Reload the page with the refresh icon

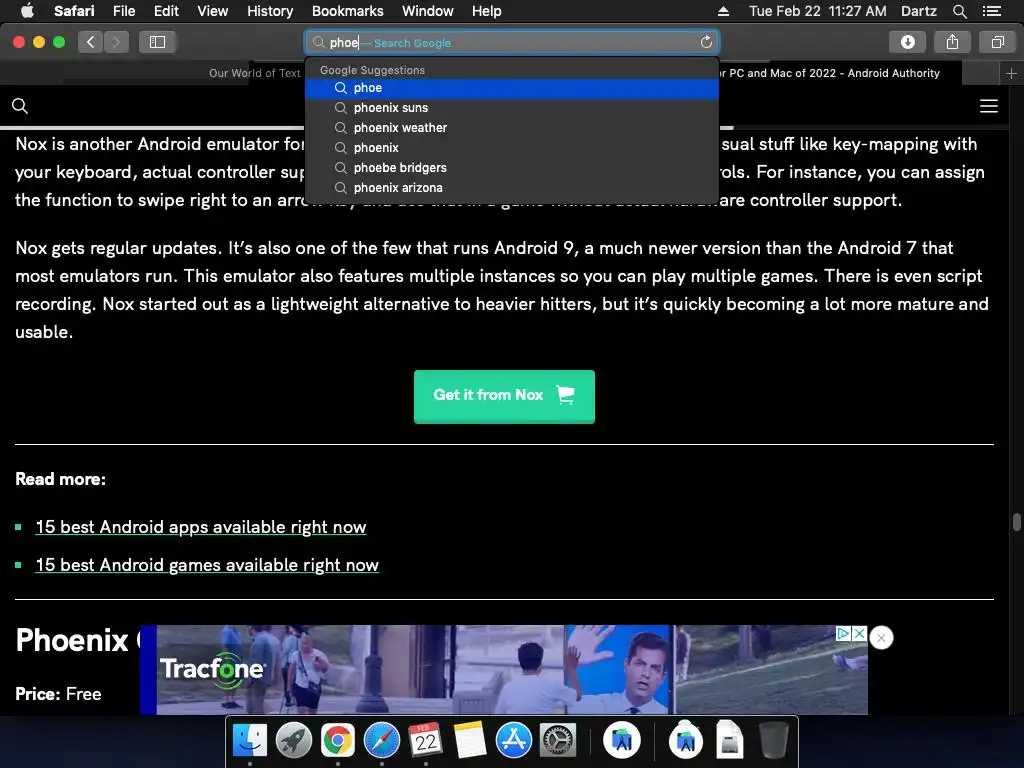706,42
